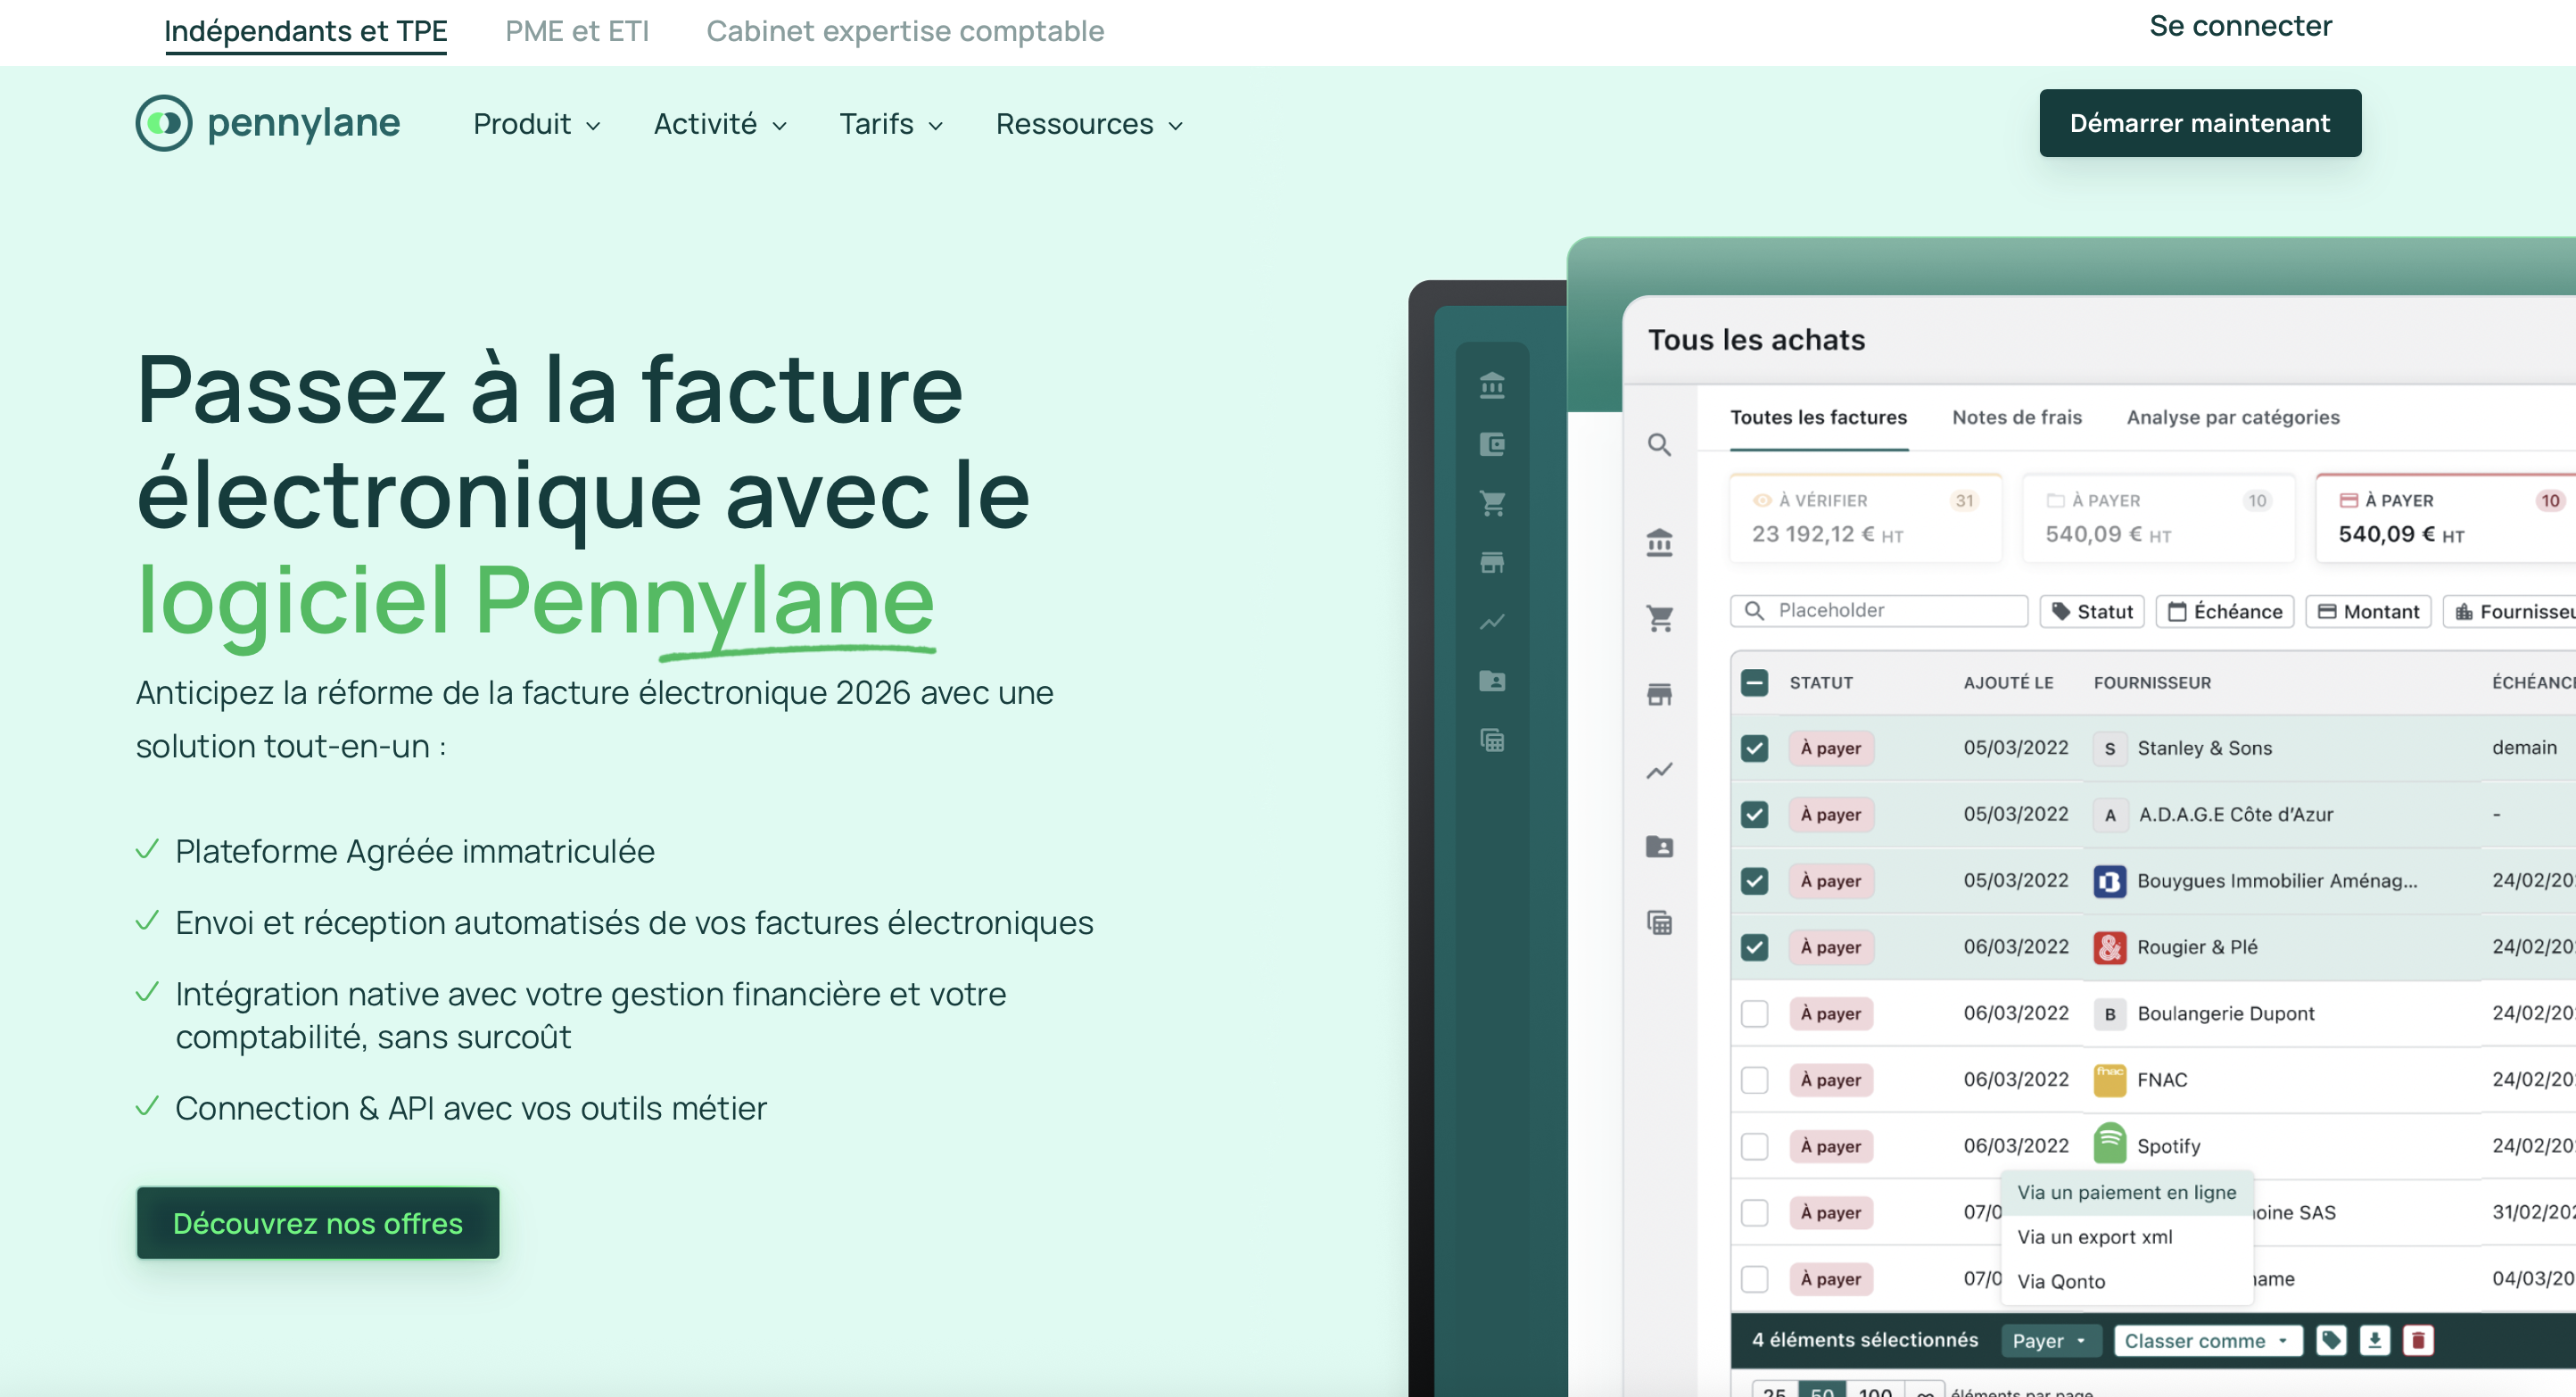The height and width of the screenshot is (1397, 2576).
Task: Uncheck the Stanley & Sons row checkbox
Action: [x=1754, y=748]
